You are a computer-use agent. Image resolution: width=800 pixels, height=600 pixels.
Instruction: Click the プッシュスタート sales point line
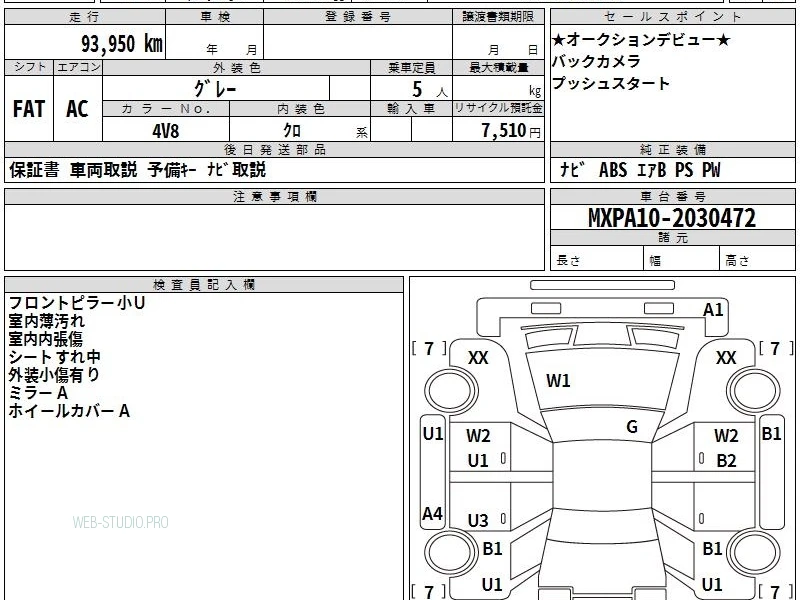click(611, 83)
